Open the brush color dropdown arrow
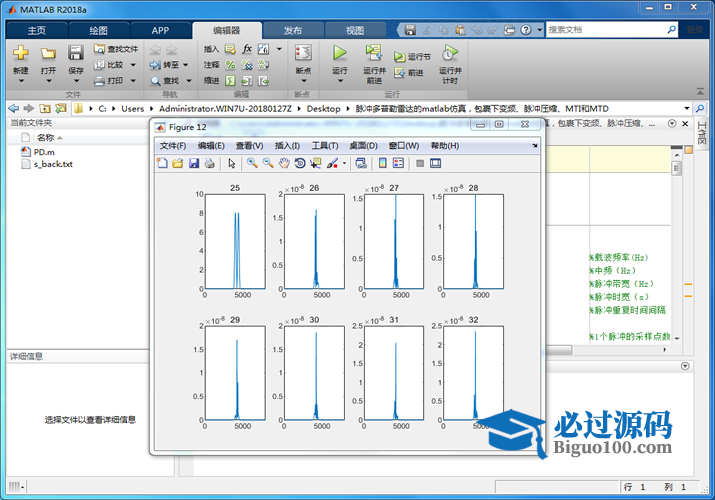 [x=344, y=163]
